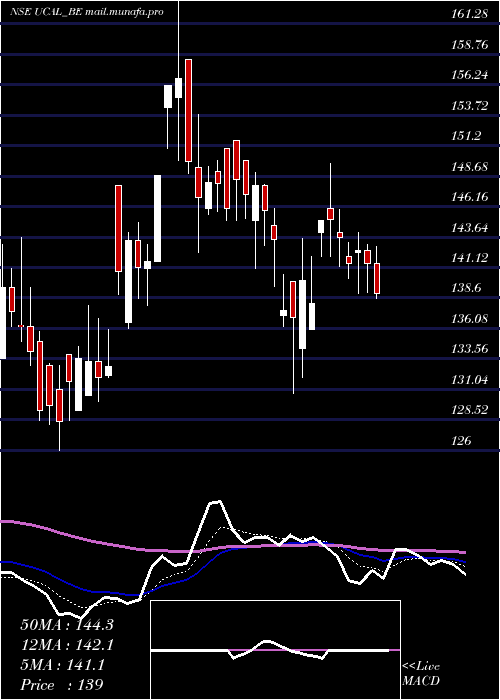Click the 136.08 price axis label
The width and height of the screenshot is (500, 700).
pyautogui.click(x=469, y=319)
